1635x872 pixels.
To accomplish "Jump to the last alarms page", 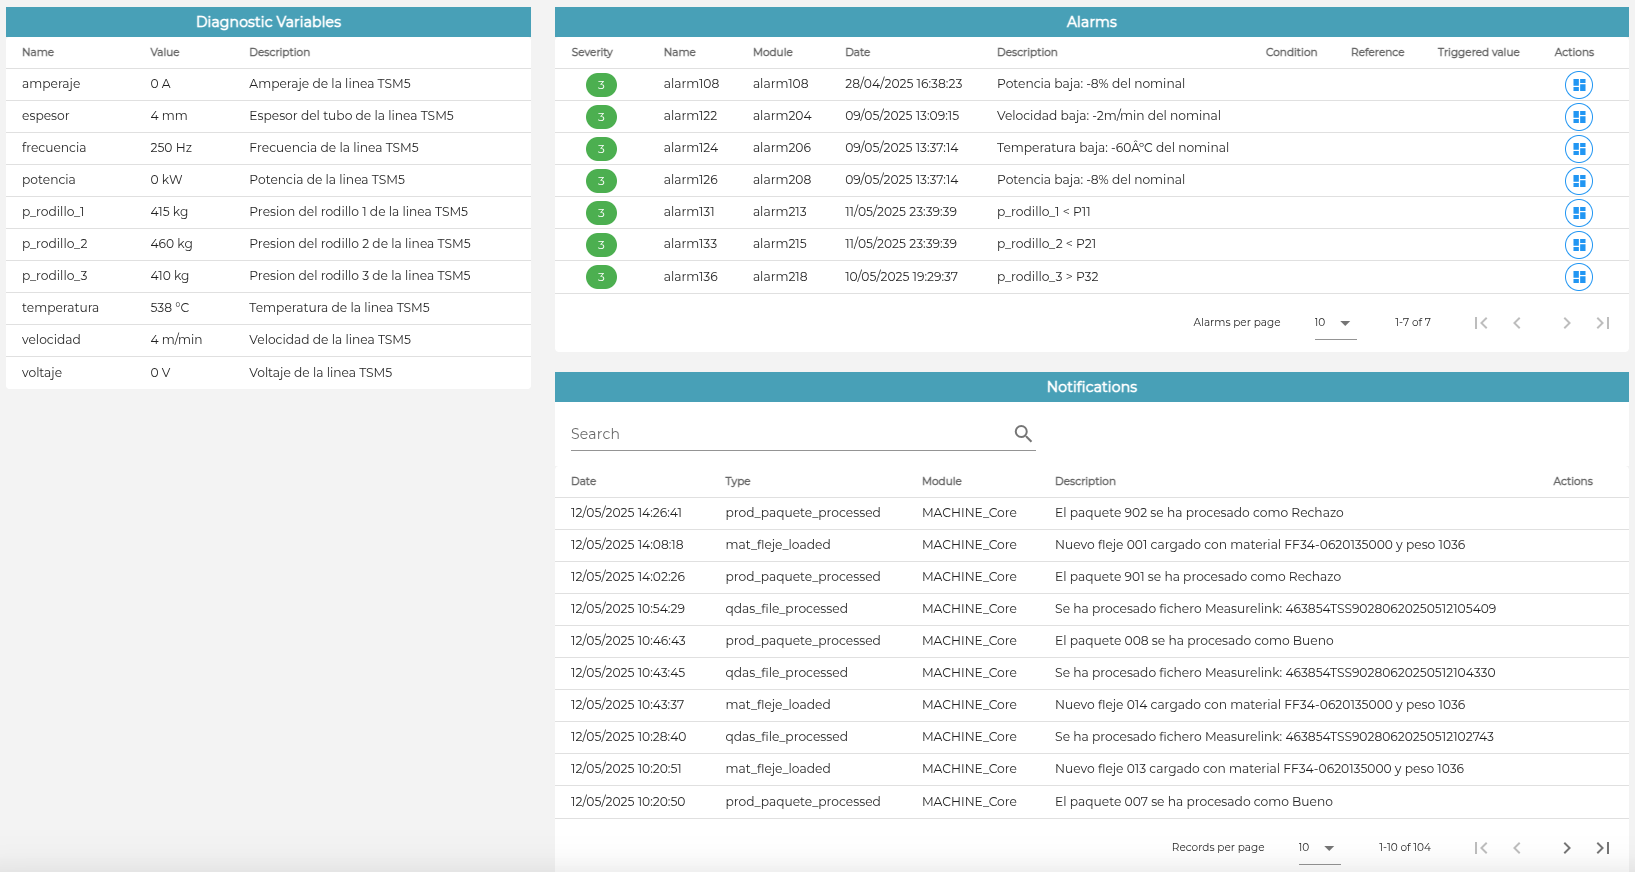I will click(x=1602, y=323).
